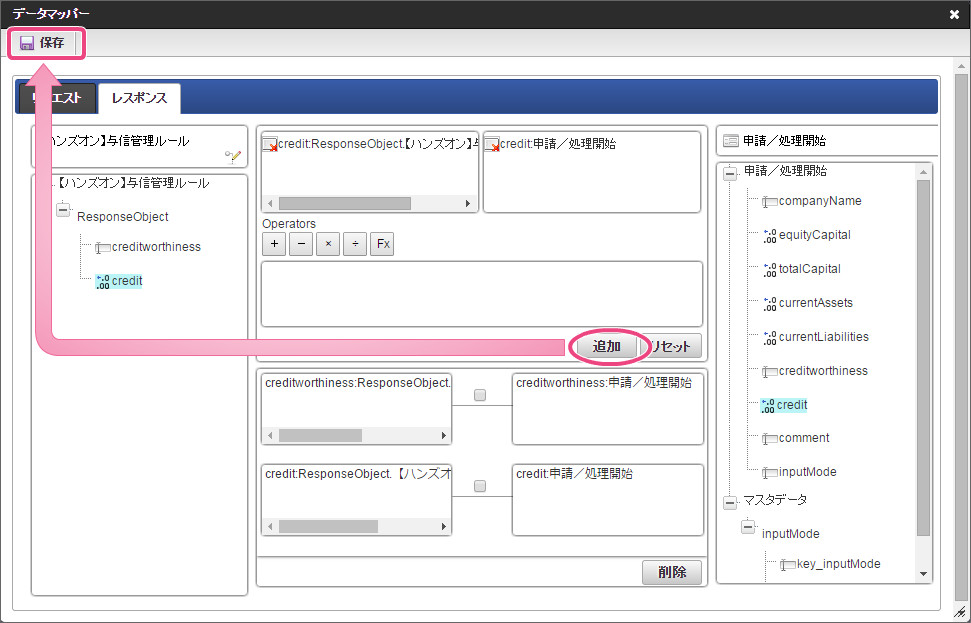Click the key_inputMode field icon
Viewport: 971px width, 623px height.
(x=788, y=565)
